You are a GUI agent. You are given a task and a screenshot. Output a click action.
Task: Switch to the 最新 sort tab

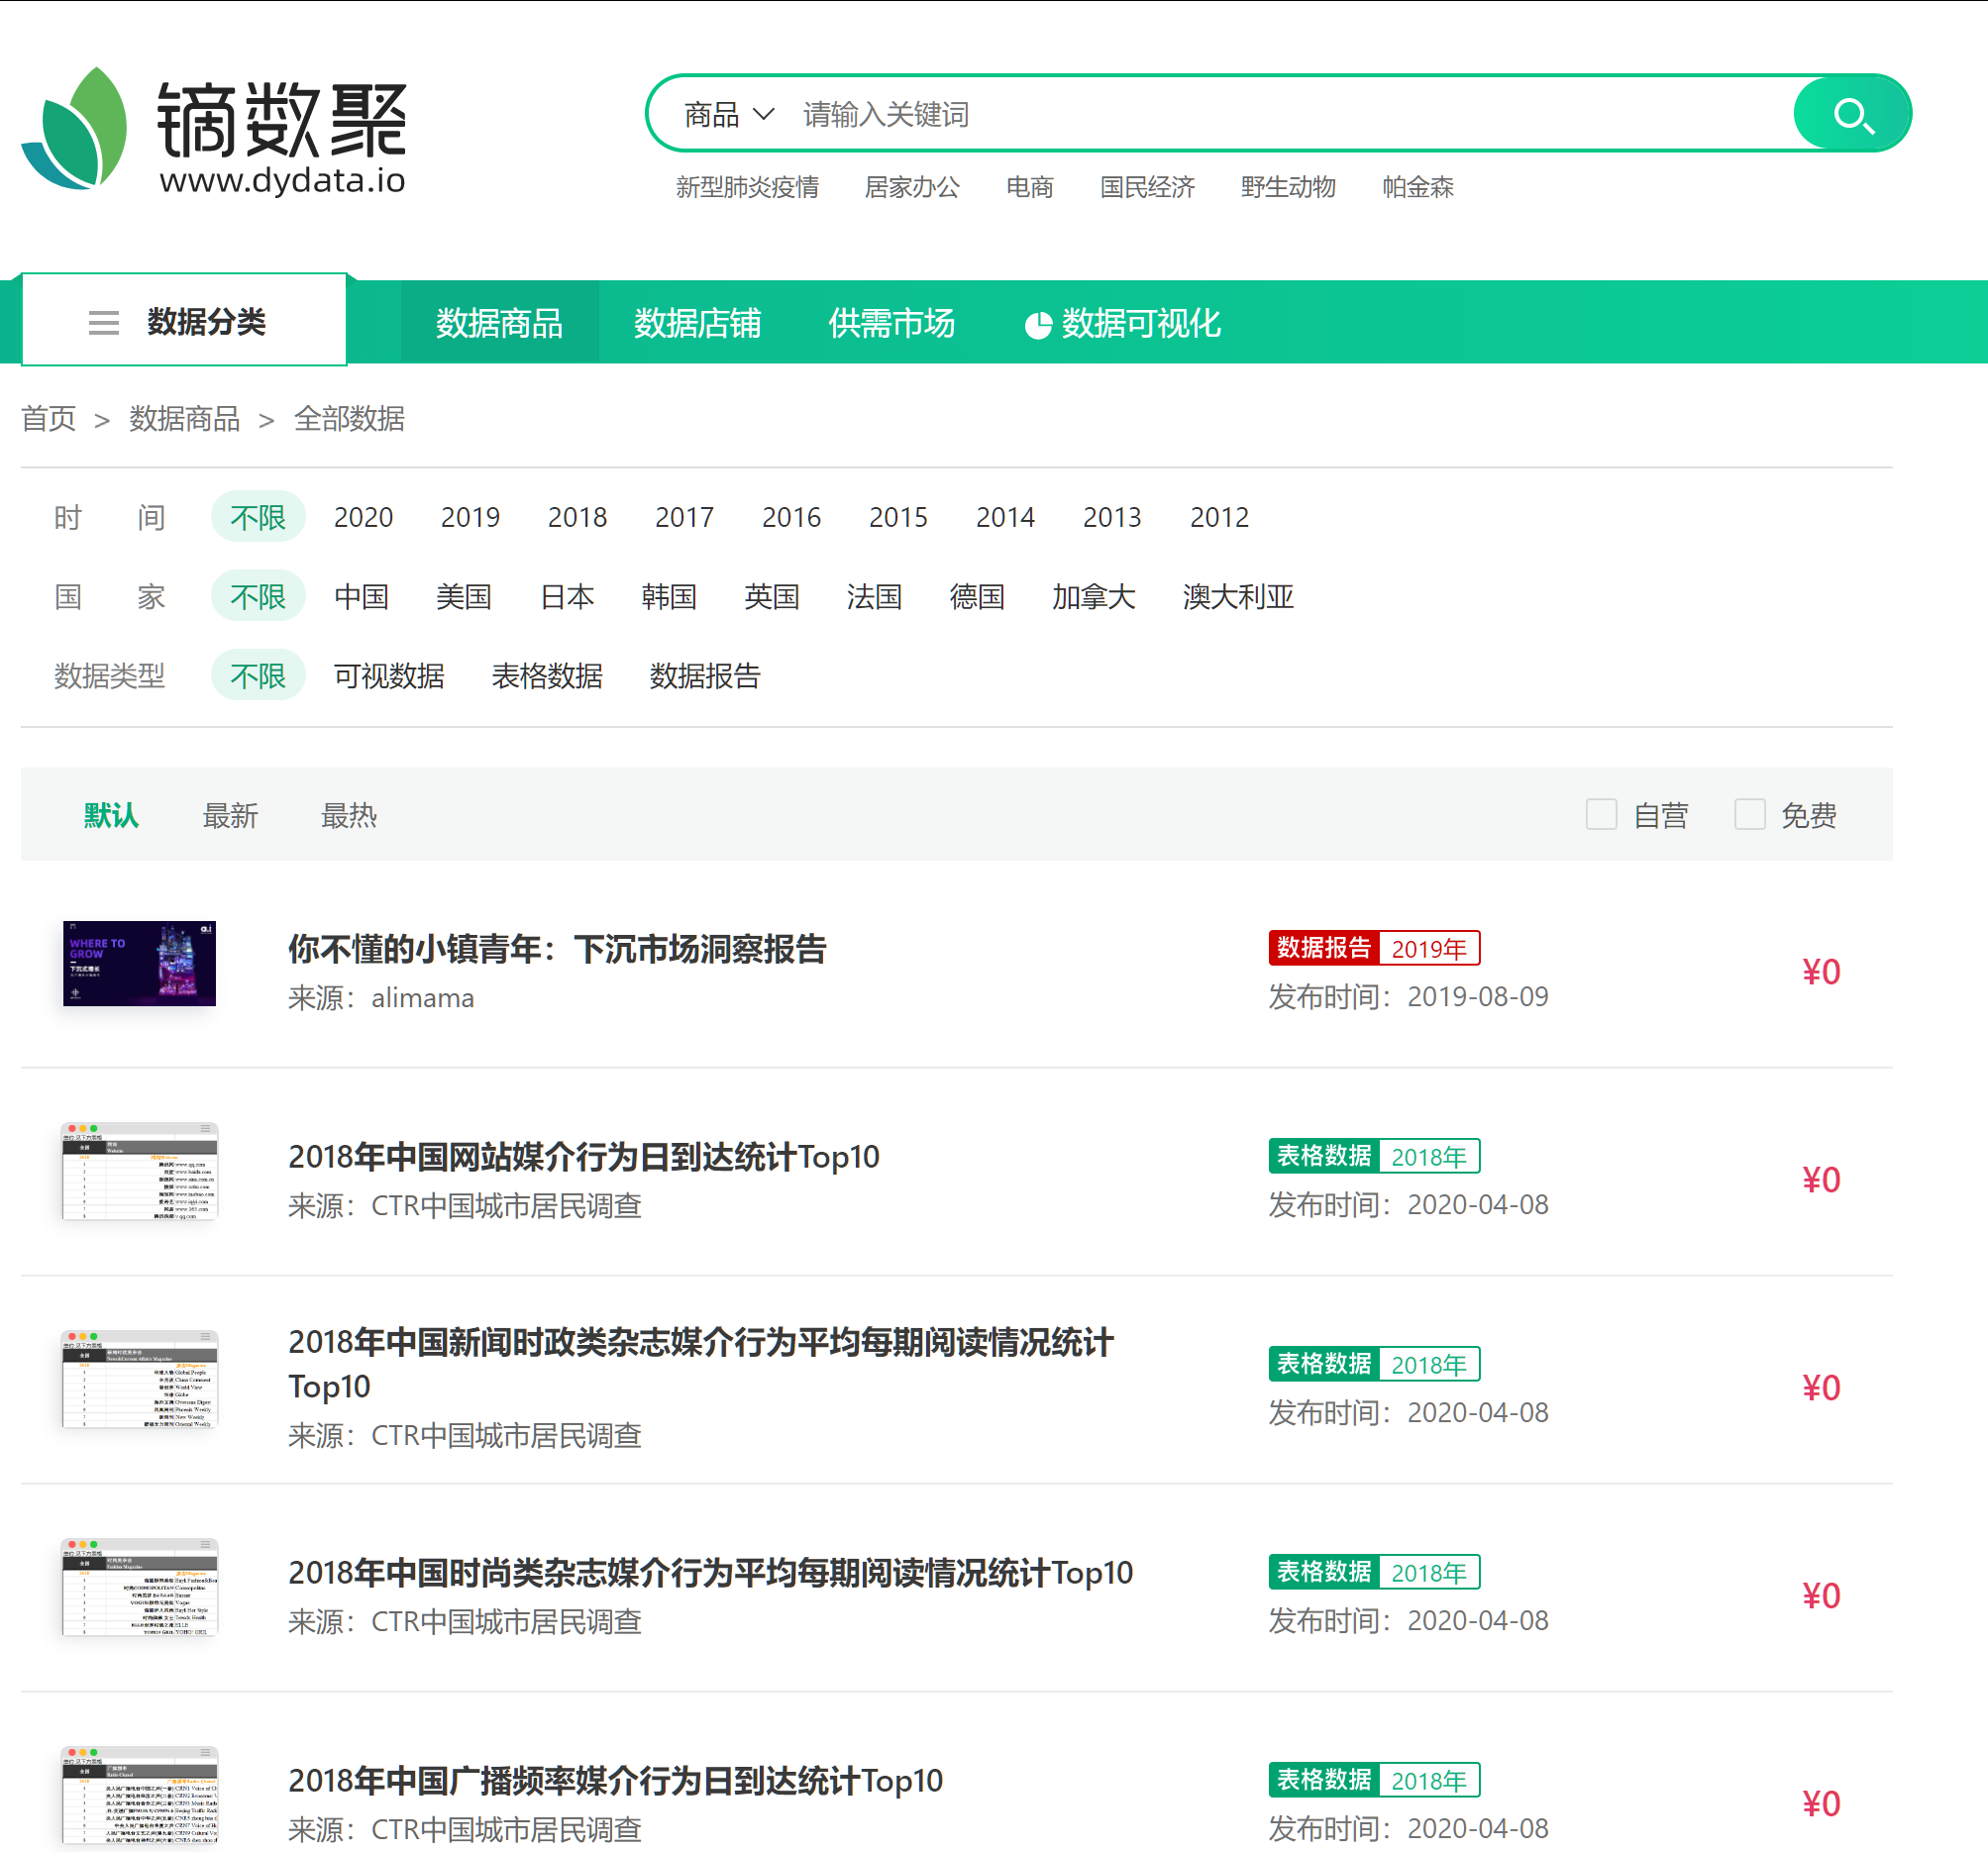click(228, 811)
